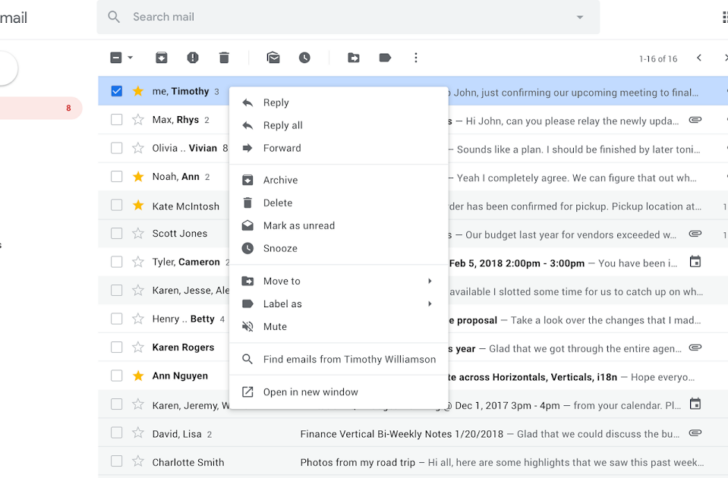
Task: Click the 1-16 of 16 page count
Action: pyautogui.click(x=658, y=58)
